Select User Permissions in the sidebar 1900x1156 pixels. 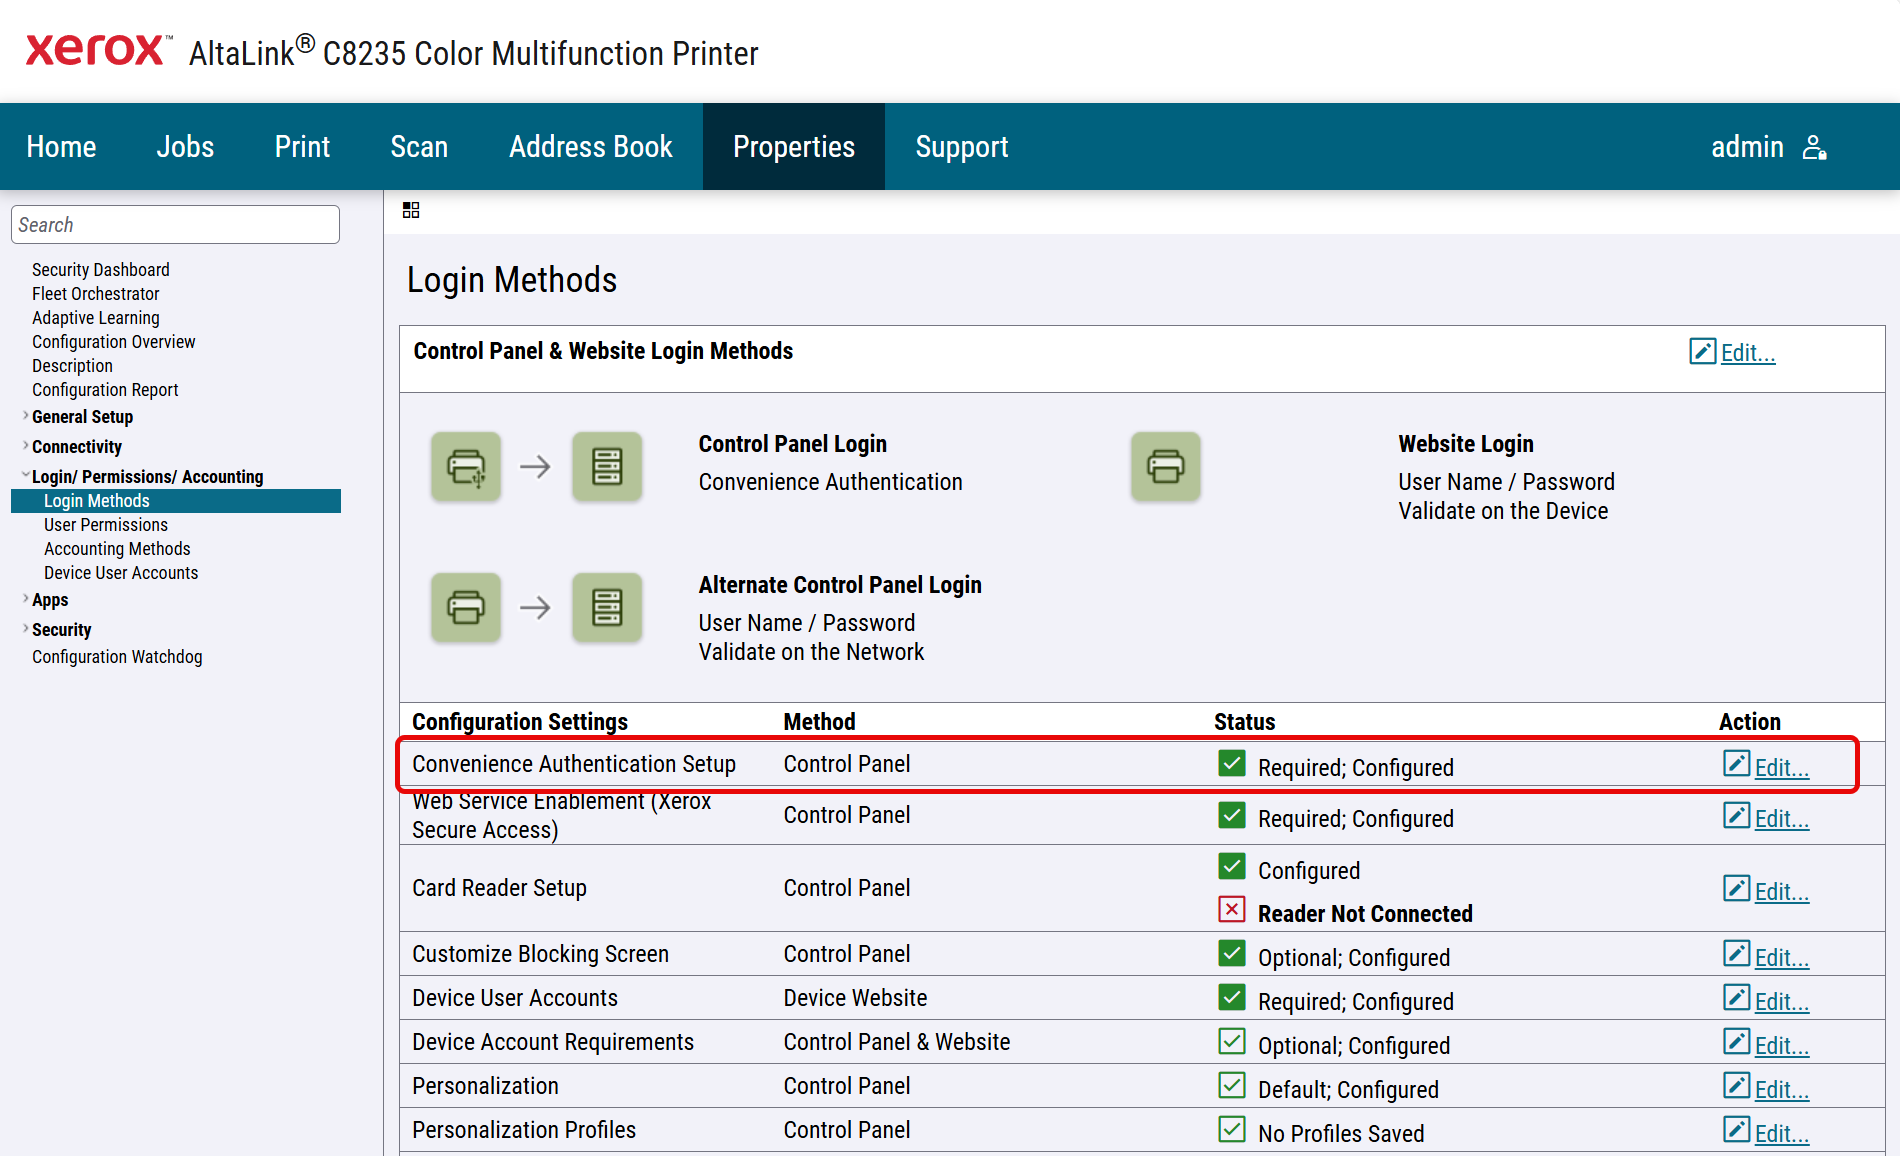click(x=106, y=525)
